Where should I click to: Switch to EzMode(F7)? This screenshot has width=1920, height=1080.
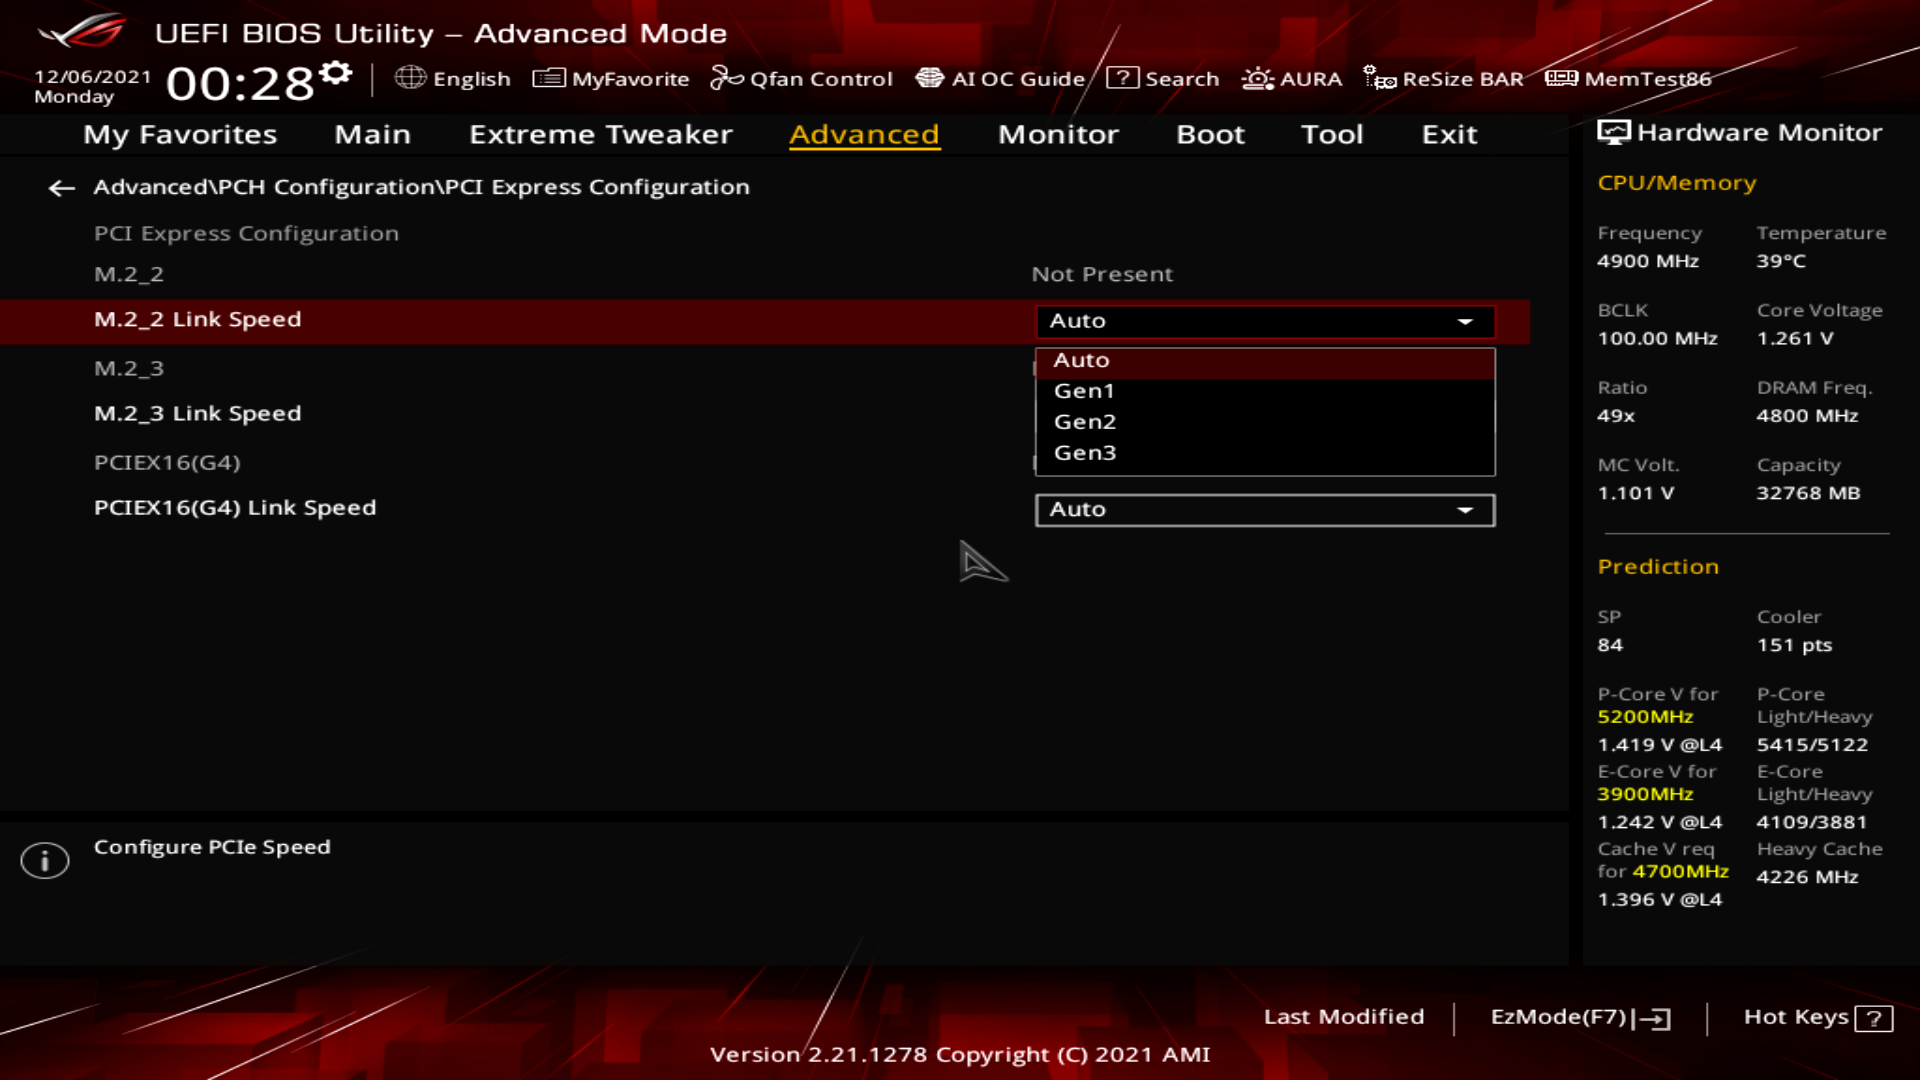click(x=1579, y=1017)
